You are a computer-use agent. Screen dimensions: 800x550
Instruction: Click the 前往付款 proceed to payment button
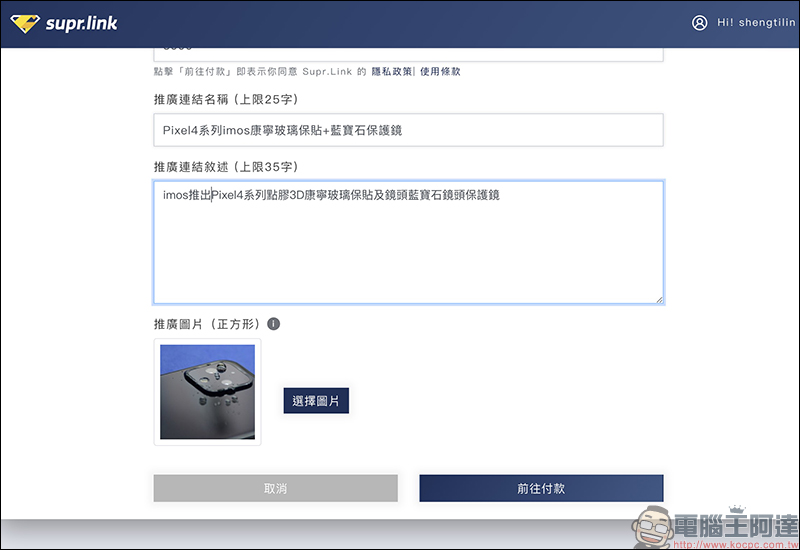point(541,488)
